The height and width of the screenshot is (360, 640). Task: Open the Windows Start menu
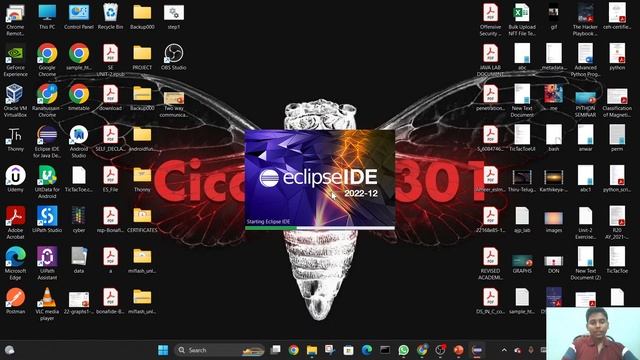(x=163, y=350)
